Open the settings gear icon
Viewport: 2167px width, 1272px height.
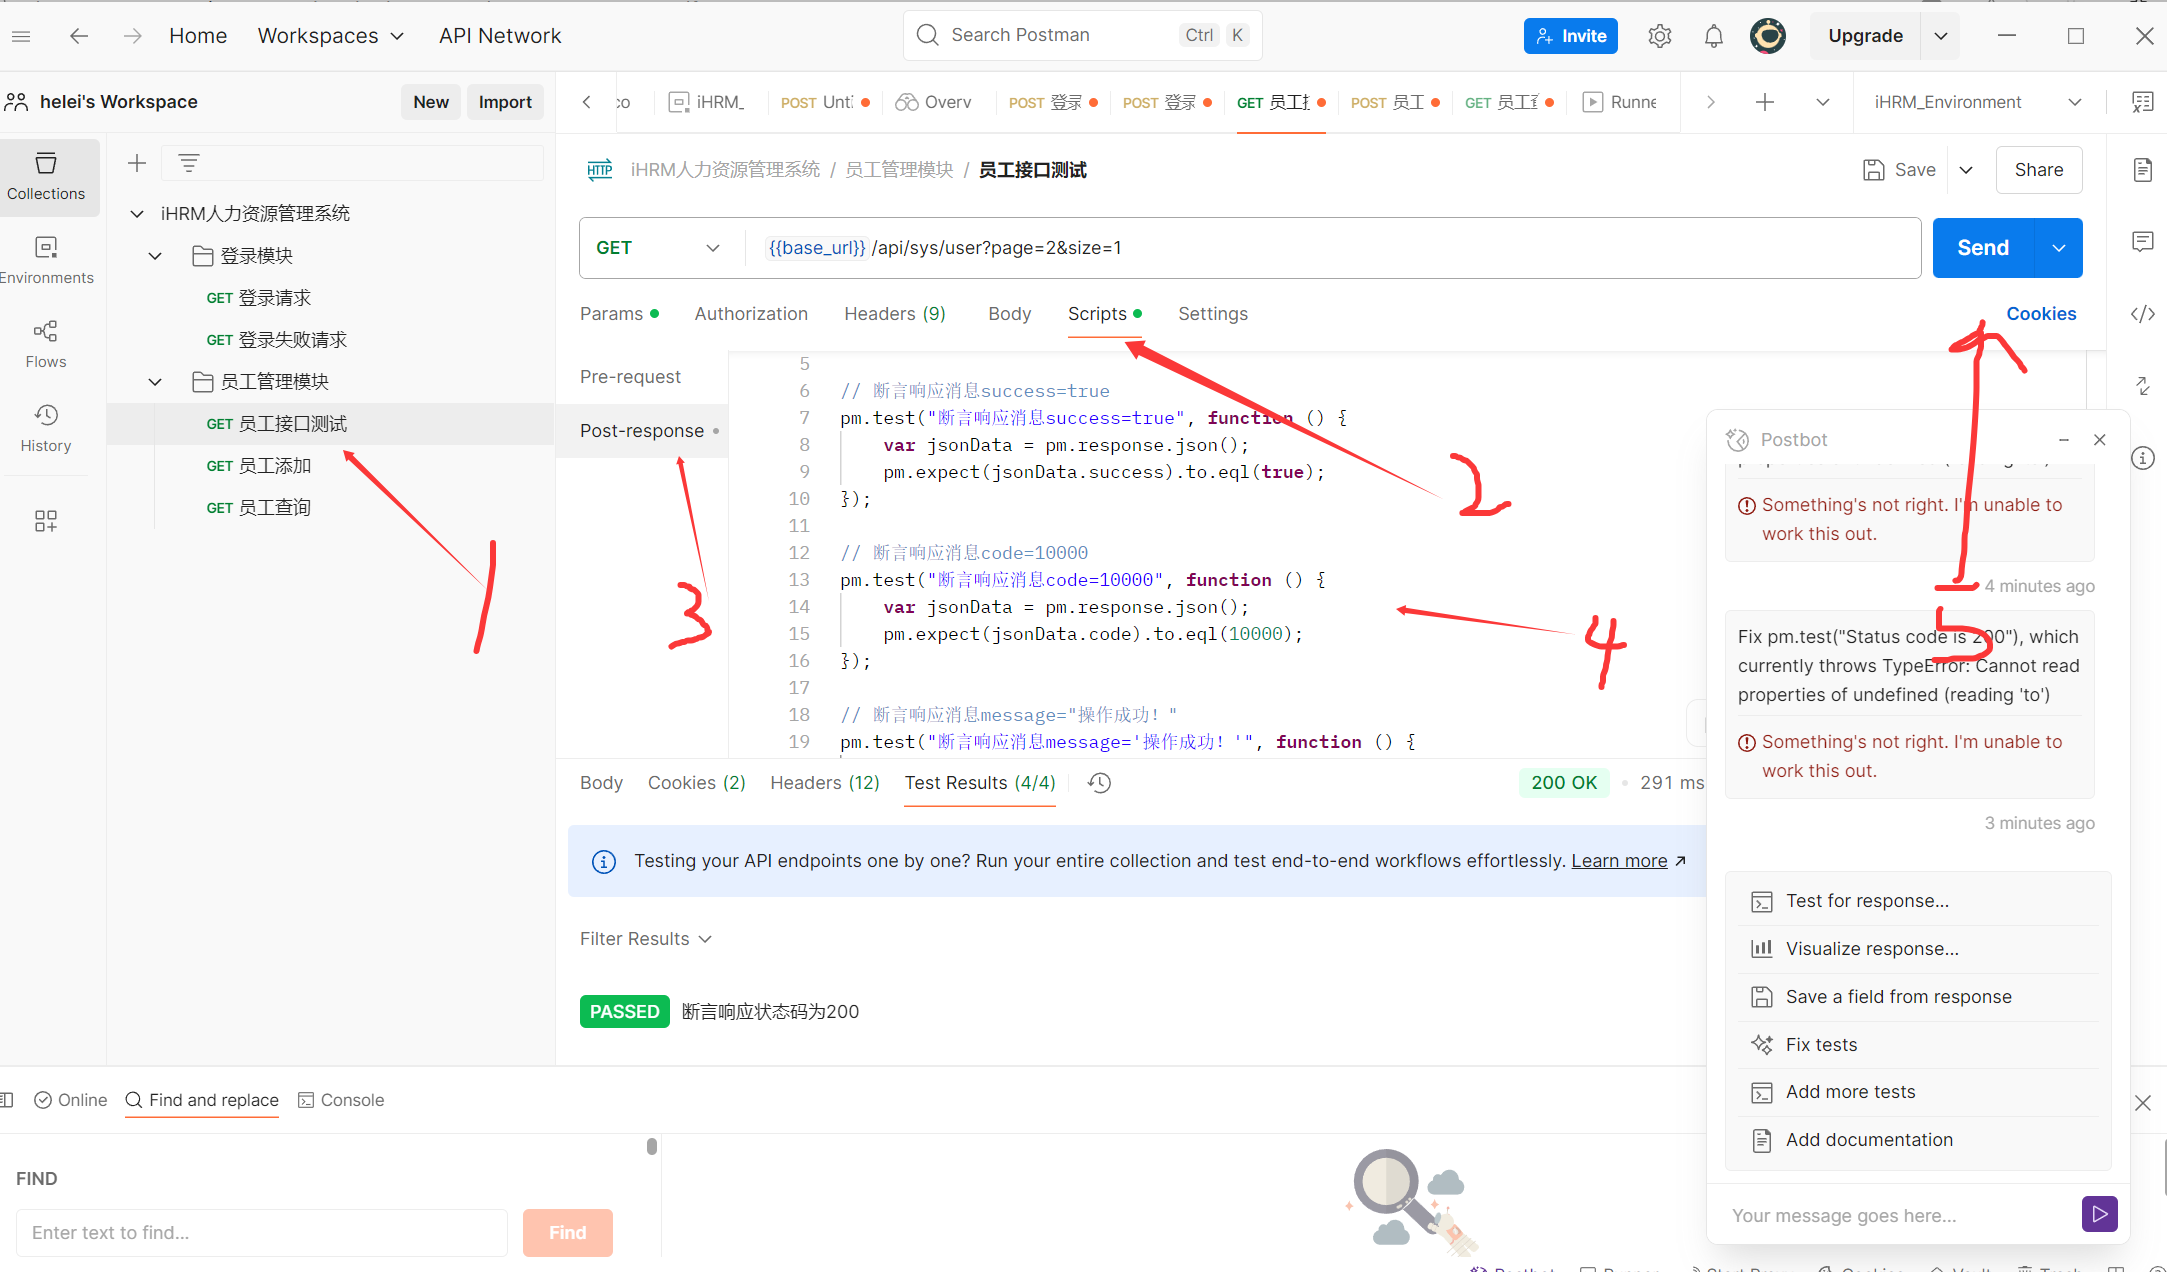1659,36
